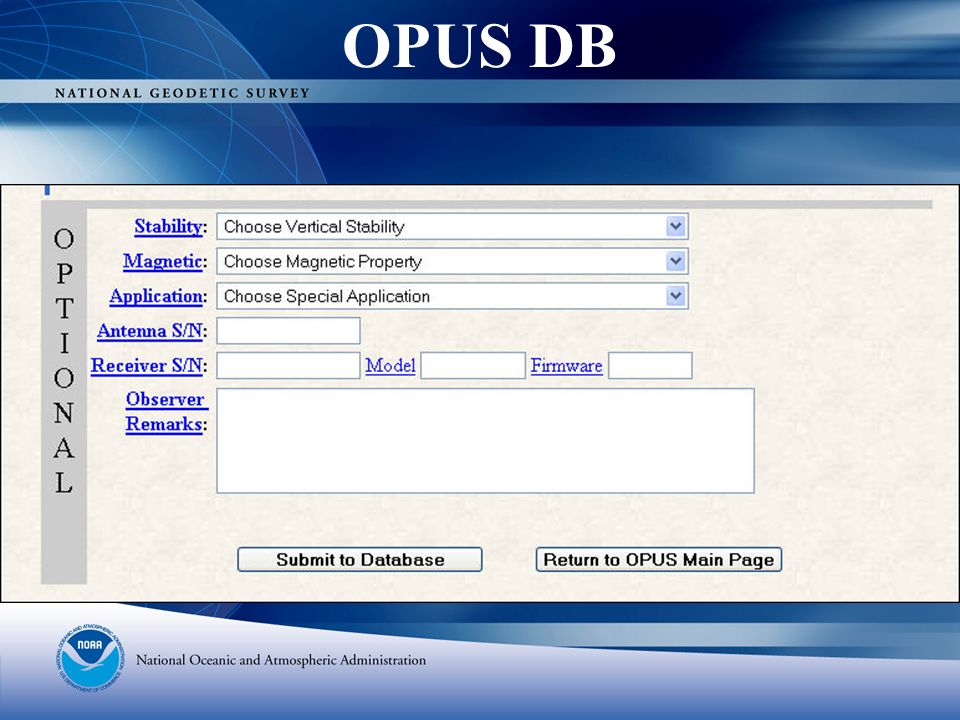
Task: Click inside the Observer Remarks text area
Action: point(486,441)
